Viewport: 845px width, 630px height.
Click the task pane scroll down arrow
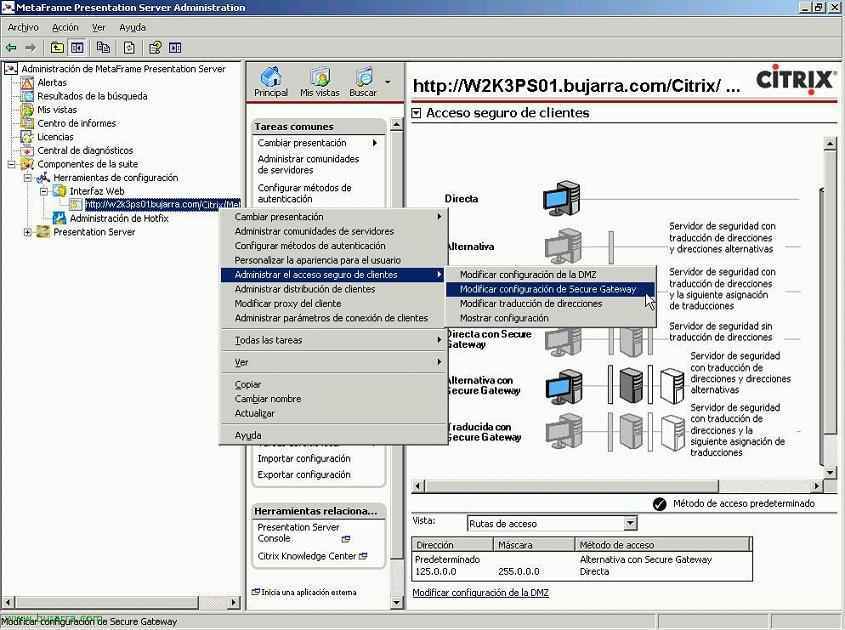[x=396, y=603]
